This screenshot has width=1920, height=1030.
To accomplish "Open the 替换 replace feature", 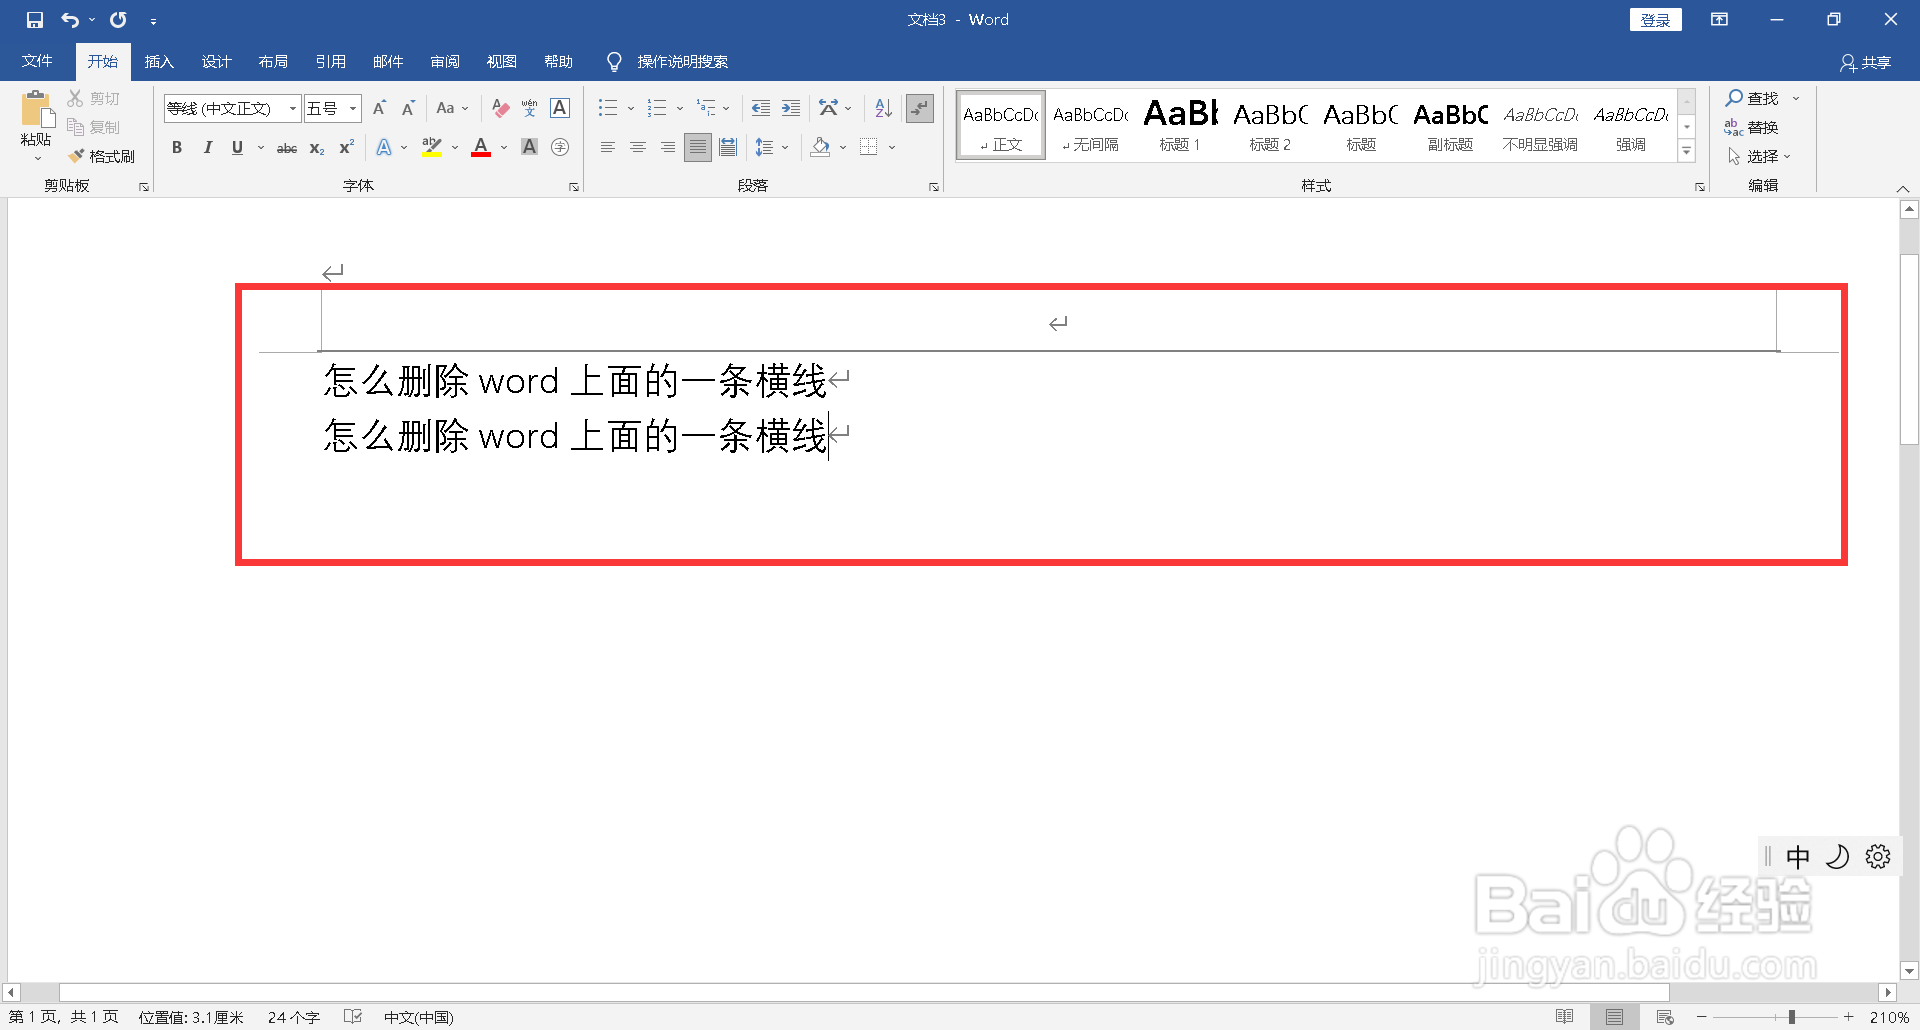I will coord(1759,127).
